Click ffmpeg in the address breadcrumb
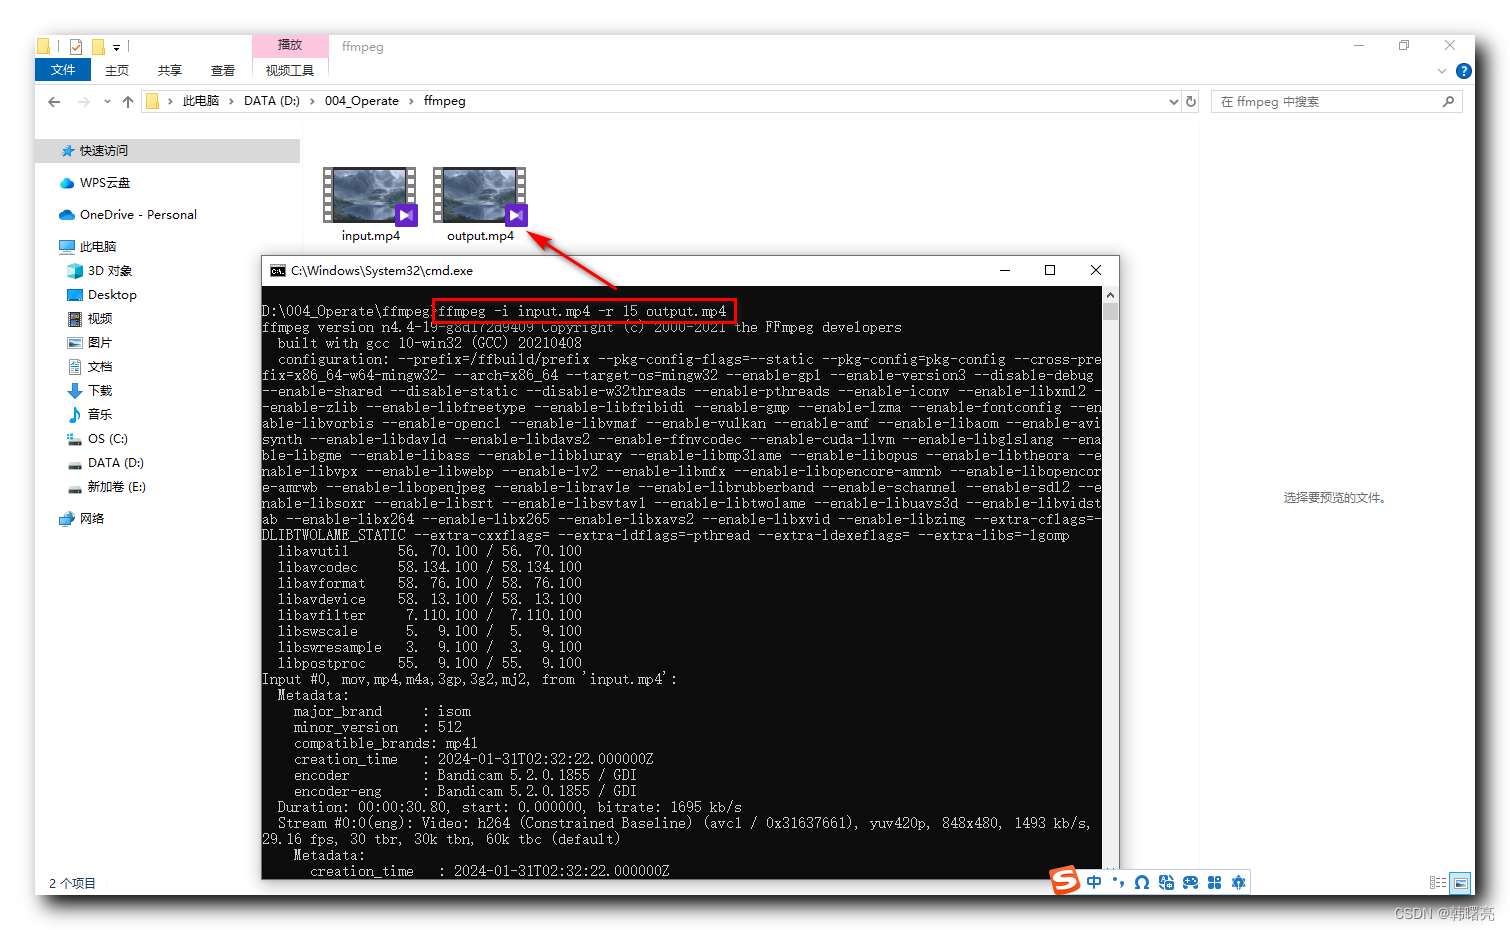This screenshot has width=1510, height=930. (x=445, y=101)
